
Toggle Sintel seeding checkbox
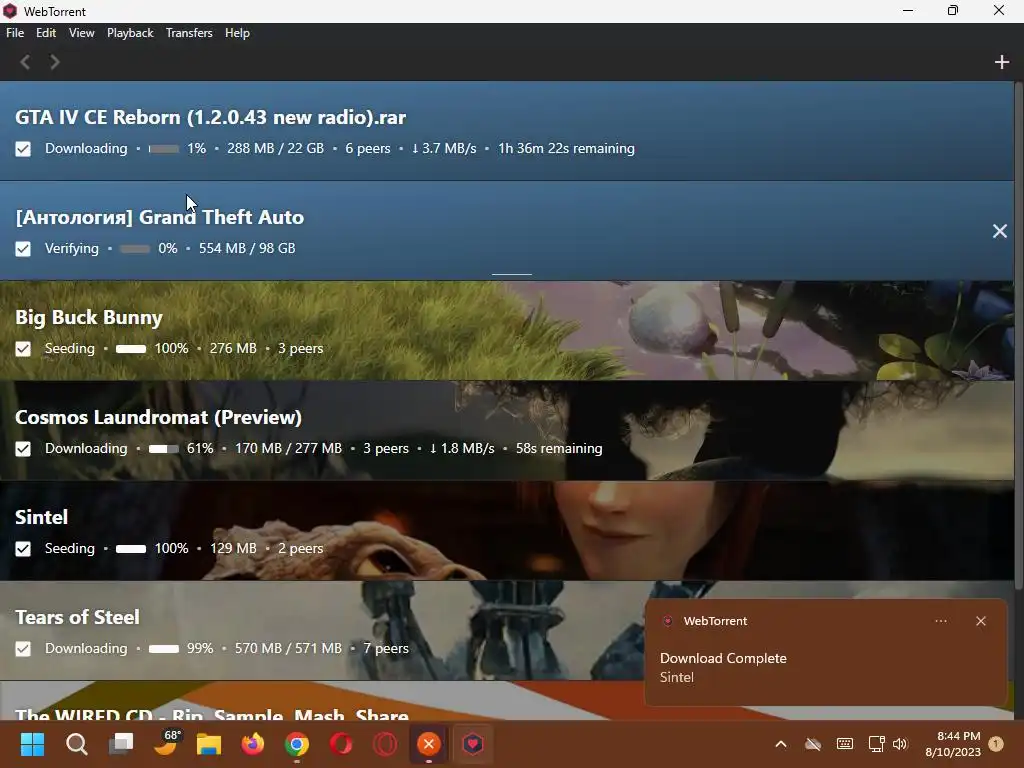pyautogui.click(x=23, y=549)
